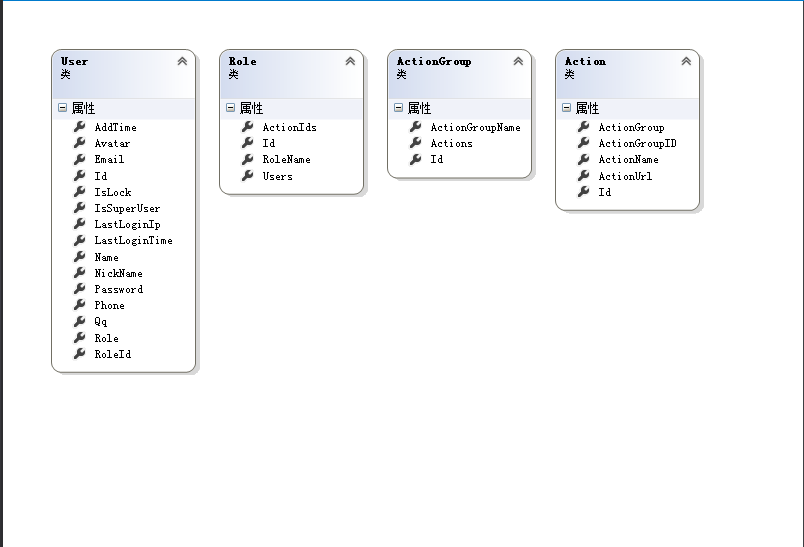Viewport: 804px width, 547px height.
Task: Select the IsSuperUser property text
Action: pos(127,208)
